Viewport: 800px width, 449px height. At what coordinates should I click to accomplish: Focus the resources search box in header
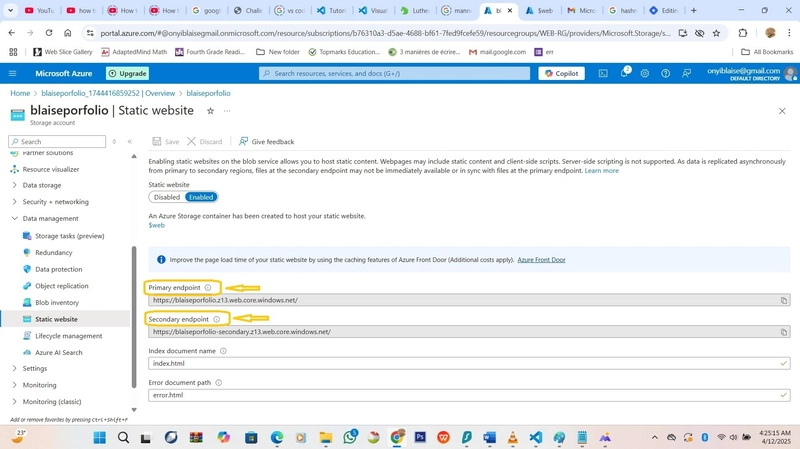[394, 73]
